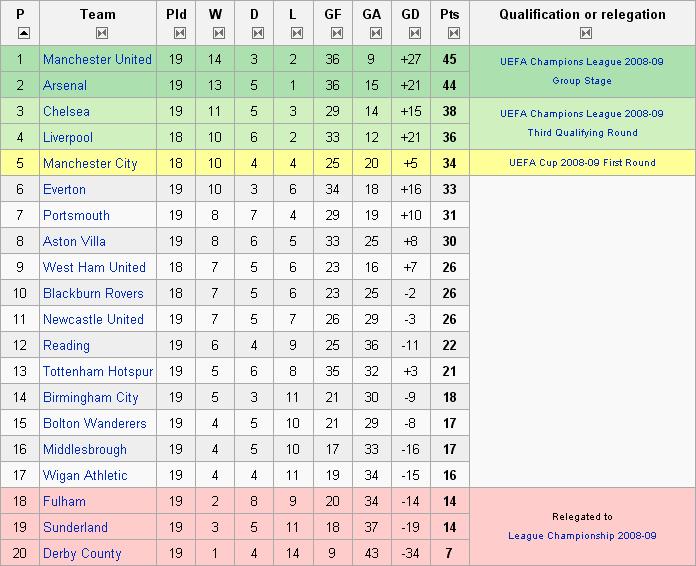This screenshot has width=696, height=566.
Task: Sort by draws using D column icon
Action: pos(258,33)
